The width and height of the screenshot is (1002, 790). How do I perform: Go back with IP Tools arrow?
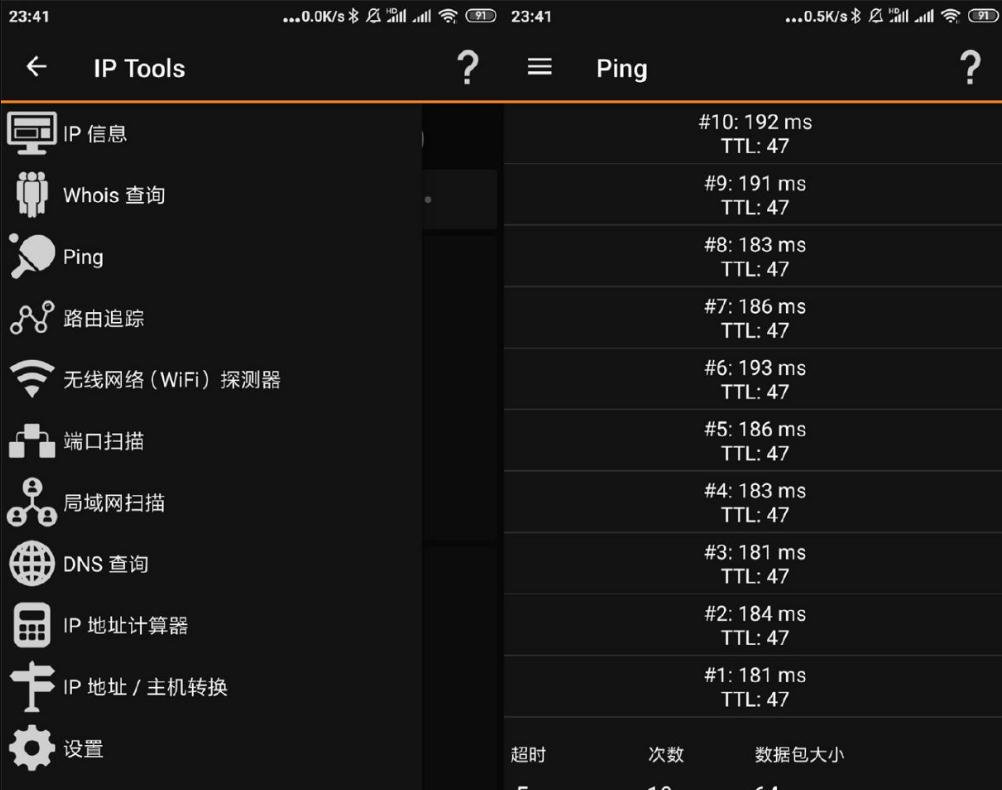[x=36, y=66]
